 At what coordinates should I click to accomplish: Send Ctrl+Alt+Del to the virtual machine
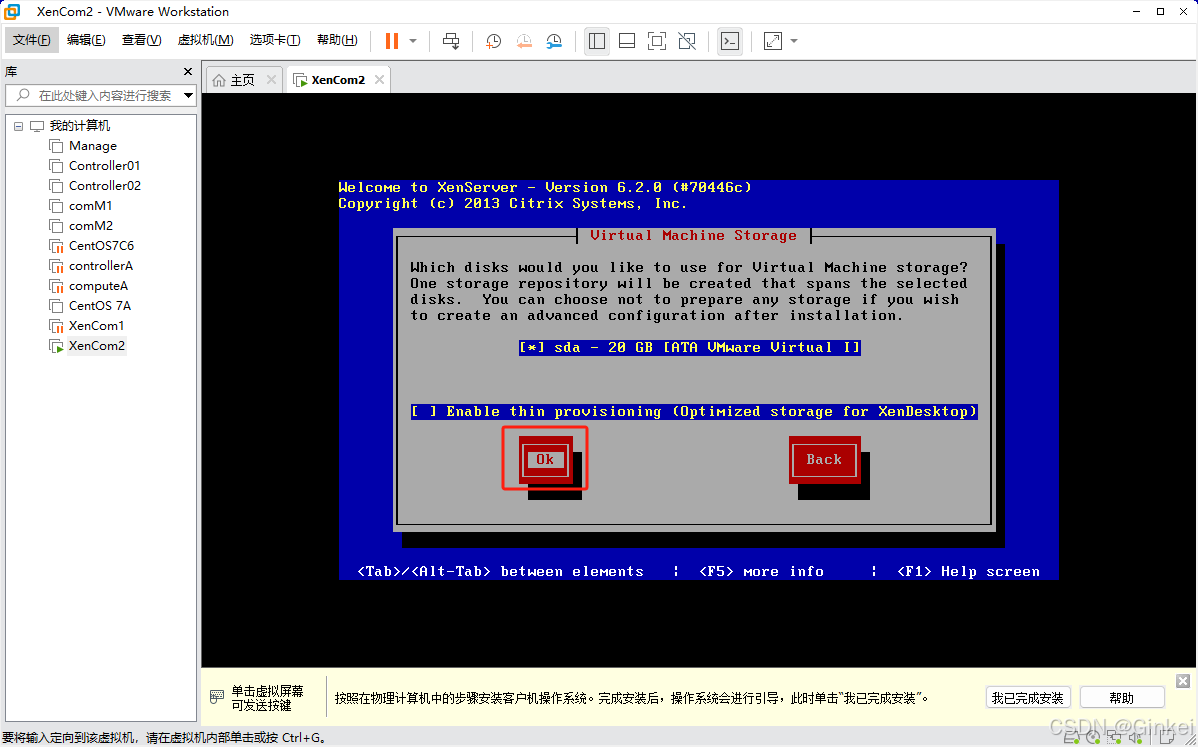451,41
